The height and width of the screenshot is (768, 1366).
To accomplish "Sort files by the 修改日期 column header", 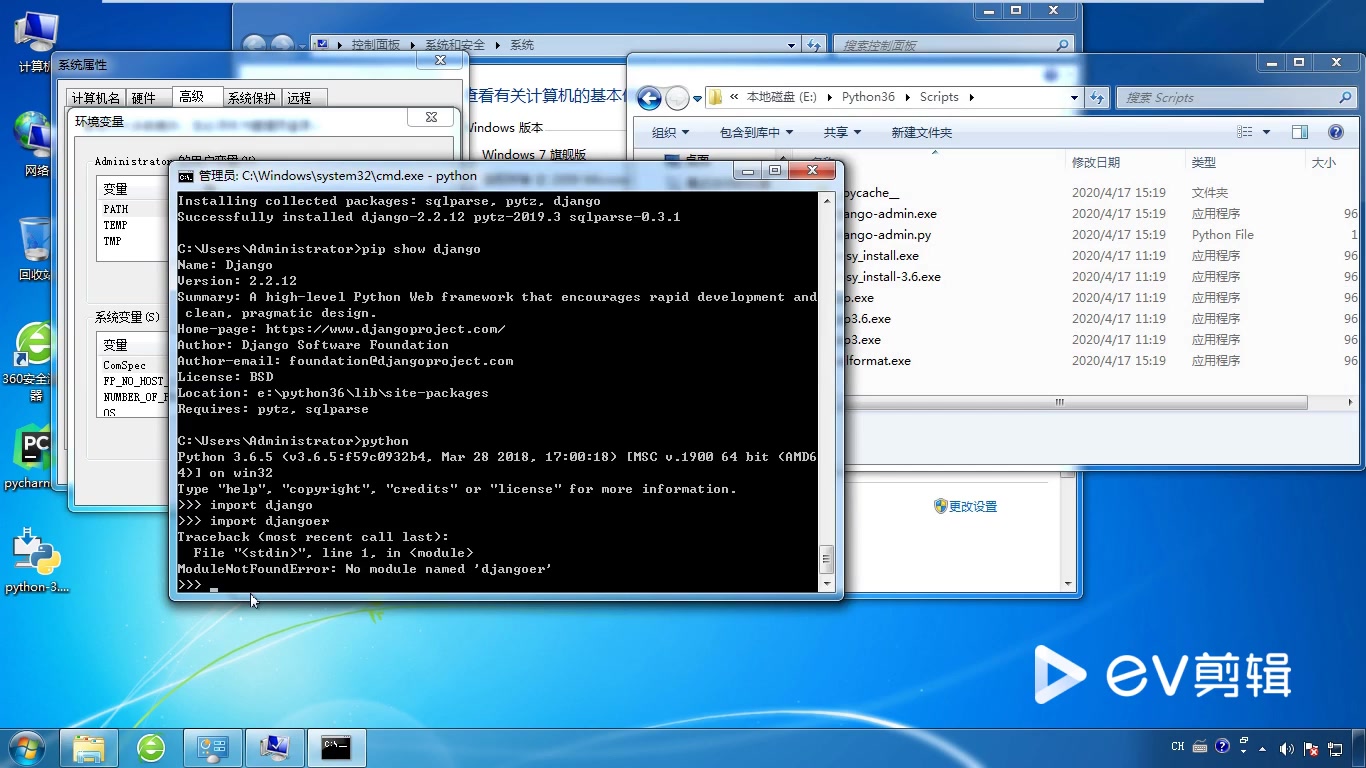I will [1096, 162].
